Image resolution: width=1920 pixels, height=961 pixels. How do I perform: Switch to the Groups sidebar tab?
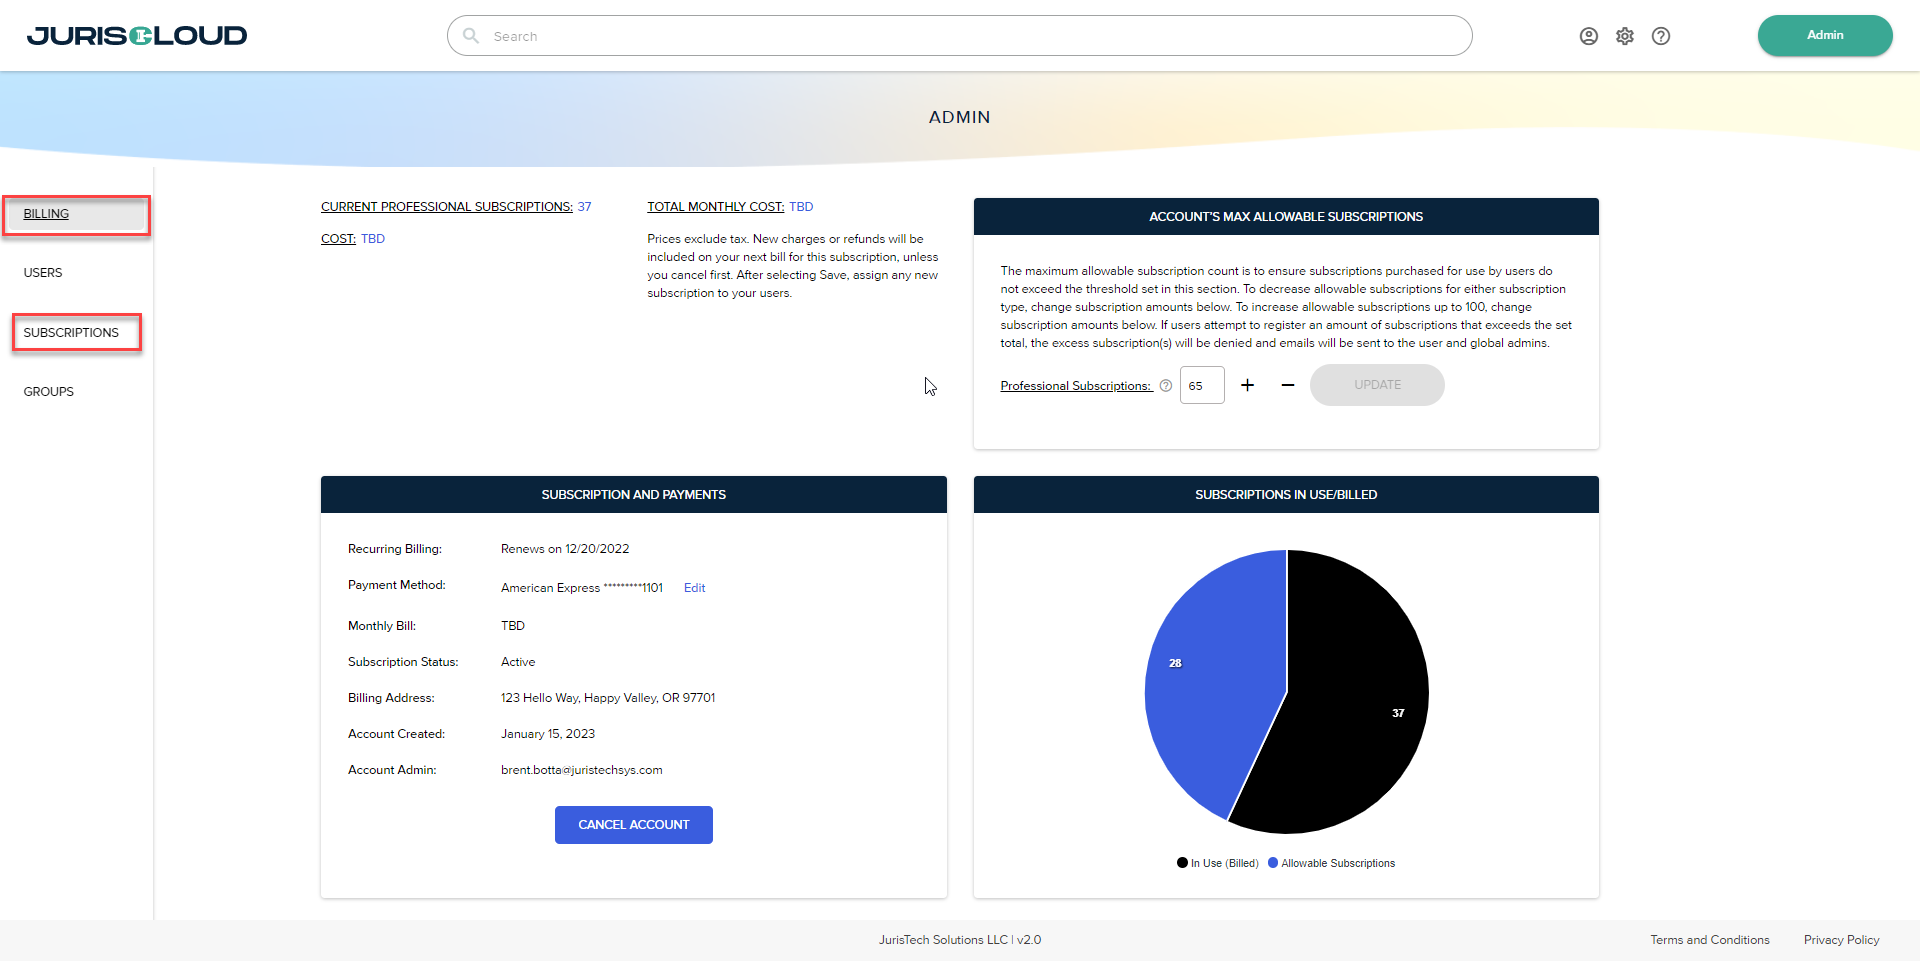49,392
